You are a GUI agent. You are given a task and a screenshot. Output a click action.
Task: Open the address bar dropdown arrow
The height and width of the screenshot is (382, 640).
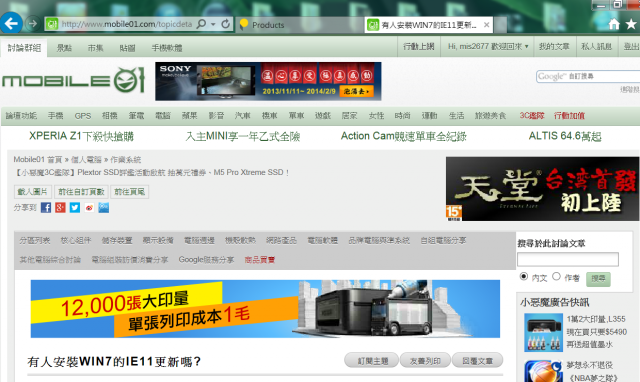pyautogui.click(x=213, y=24)
